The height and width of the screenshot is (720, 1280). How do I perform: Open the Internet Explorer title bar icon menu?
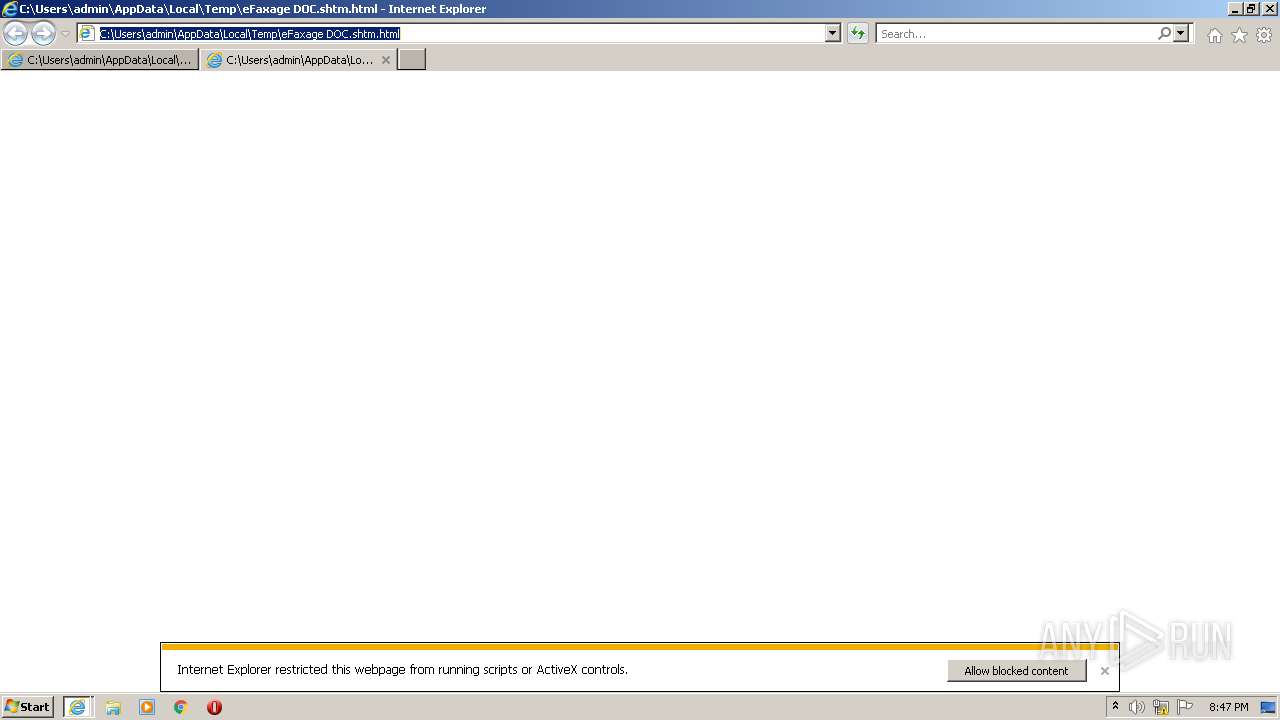pyautogui.click(x=10, y=9)
